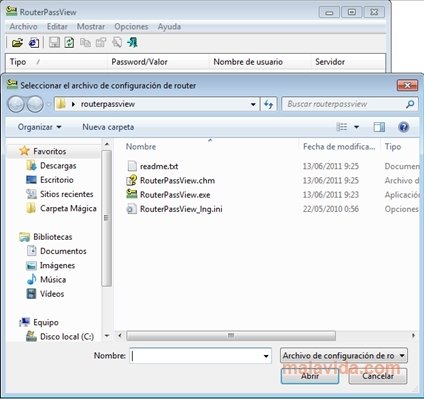Screen dimensions: 424x399
Task: Click the Favoritos star icon
Action: (24, 151)
